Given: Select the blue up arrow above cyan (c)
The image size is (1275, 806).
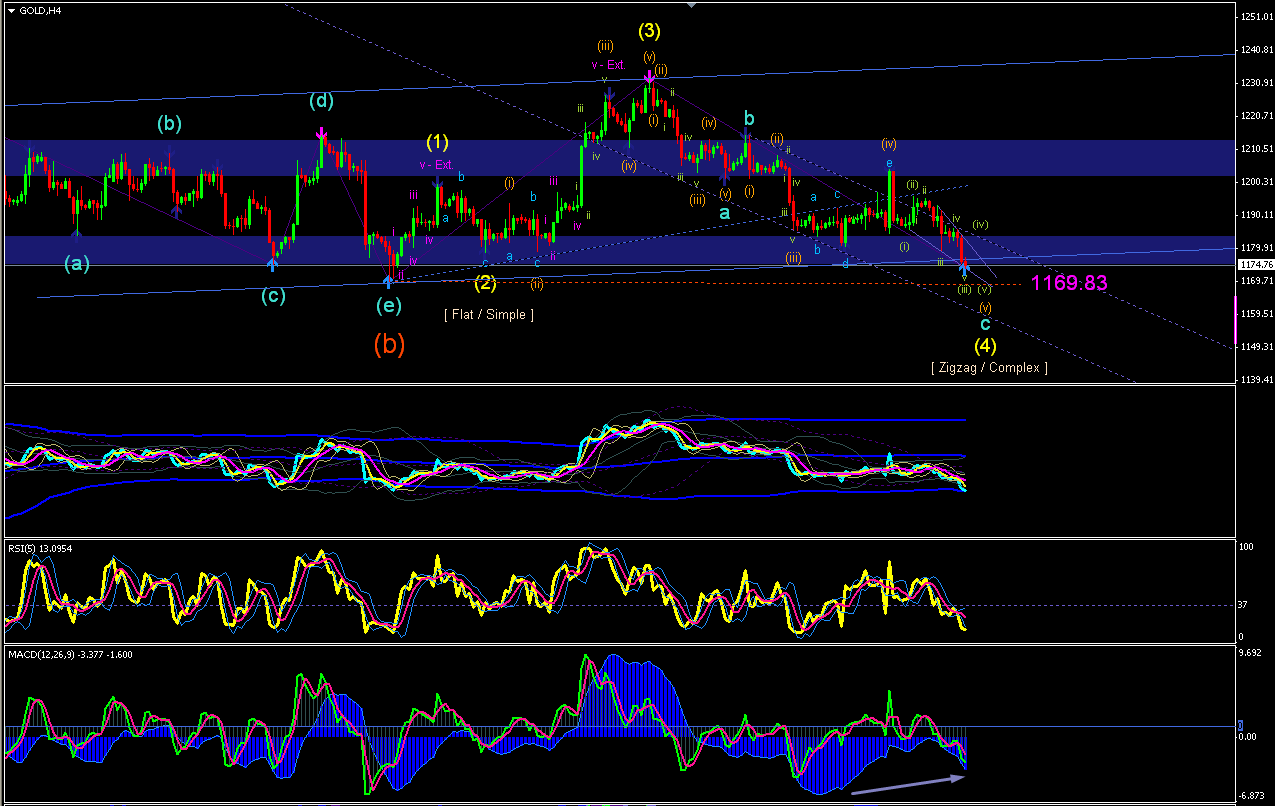Looking at the screenshot, I should click(x=272, y=263).
